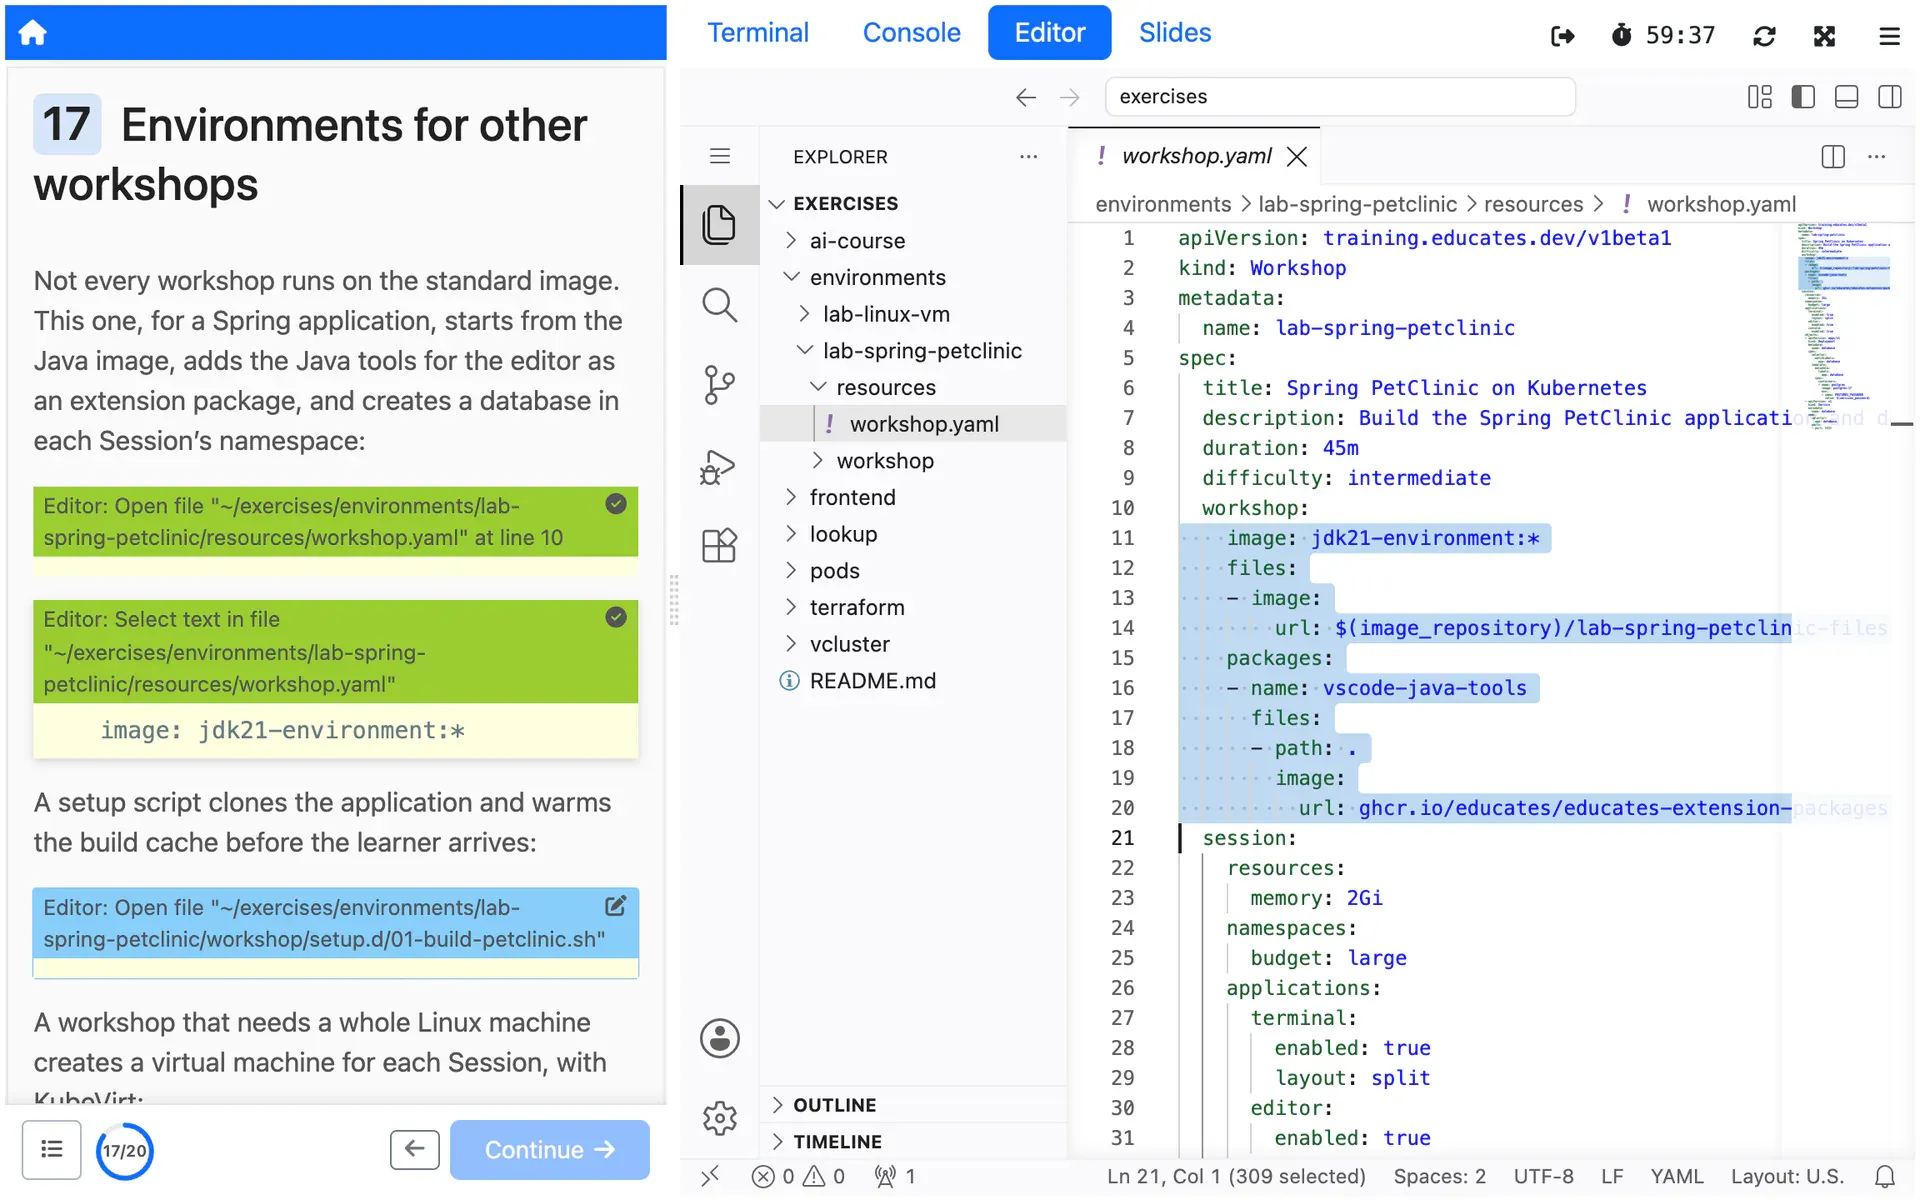Click the countdown timer stopwatch icon
This screenshot has height=1200, width=1920.
[x=1621, y=36]
